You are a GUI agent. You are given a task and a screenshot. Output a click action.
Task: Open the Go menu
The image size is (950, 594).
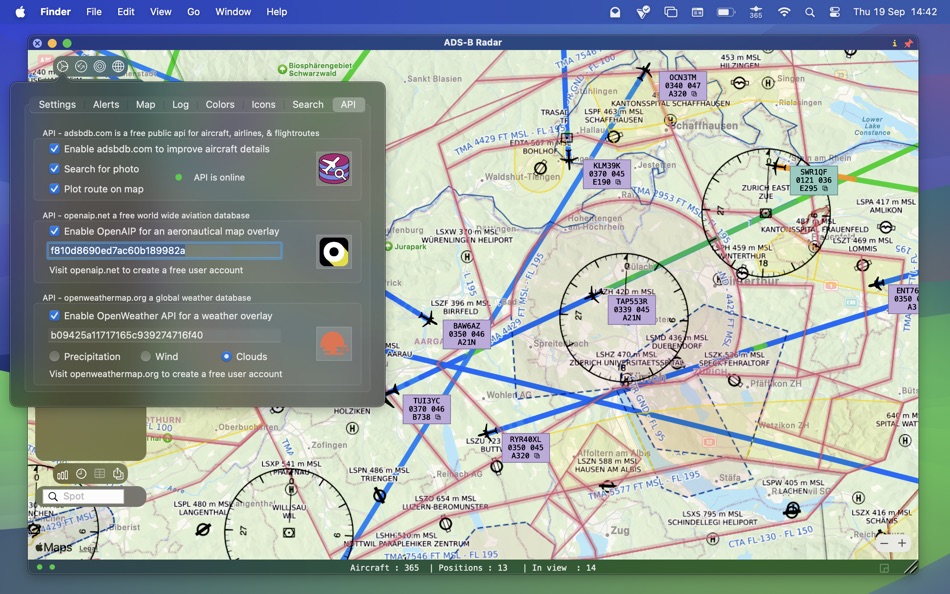[193, 12]
